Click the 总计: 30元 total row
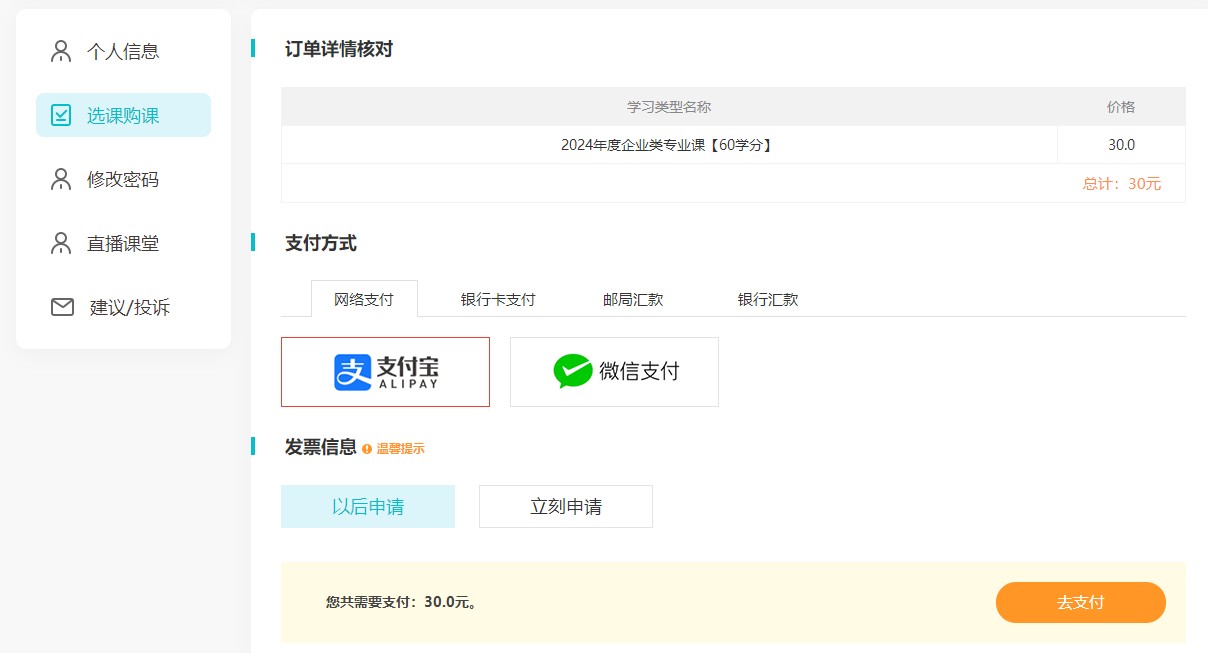Image resolution: width=1208 pixels, height=653 pixels. pyautogui.click(x=1121, y=184)
